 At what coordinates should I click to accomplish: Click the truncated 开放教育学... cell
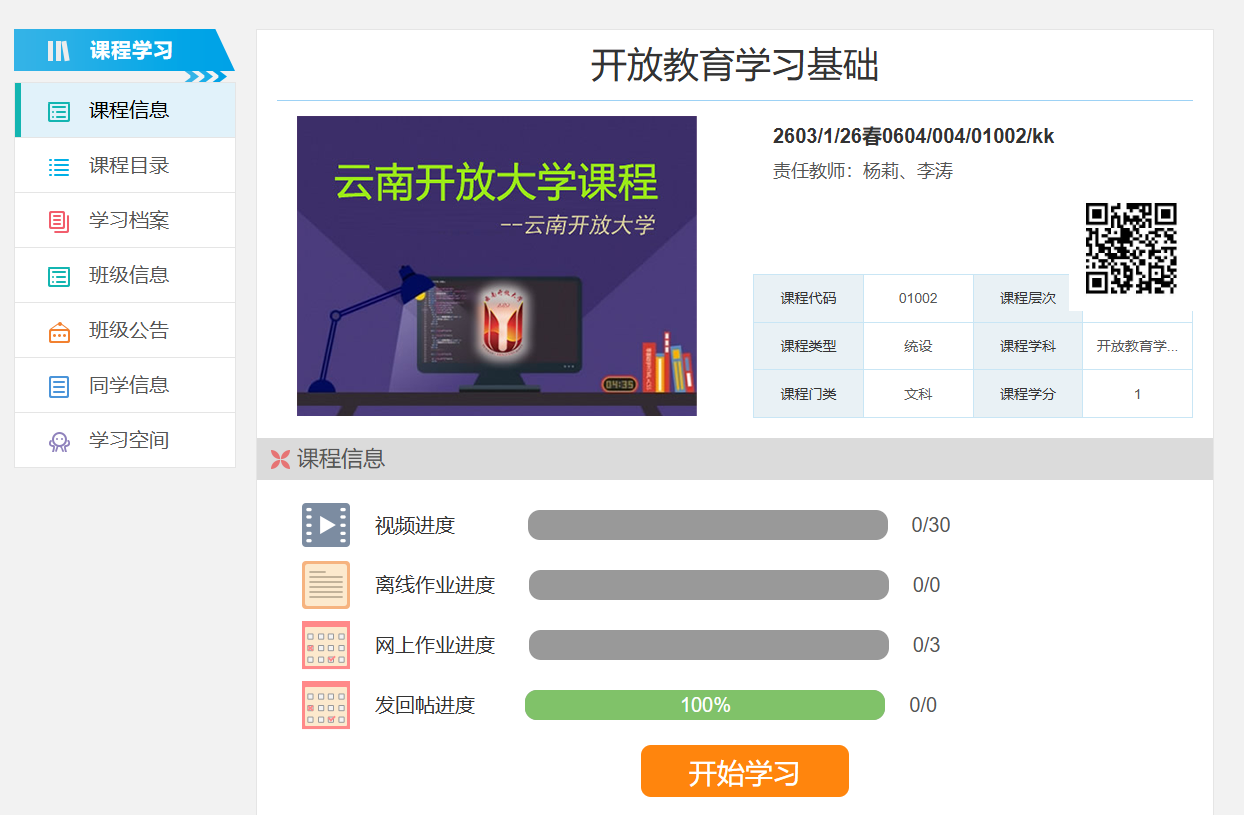click(x=1137, y=346)
